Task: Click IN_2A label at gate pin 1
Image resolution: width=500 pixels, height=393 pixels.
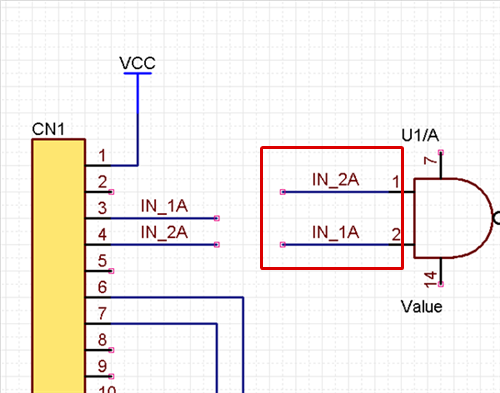Action: pos(335,180)
